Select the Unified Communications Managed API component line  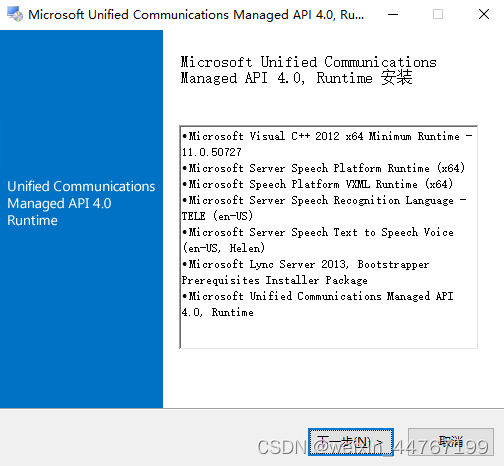tap(318, 296)
